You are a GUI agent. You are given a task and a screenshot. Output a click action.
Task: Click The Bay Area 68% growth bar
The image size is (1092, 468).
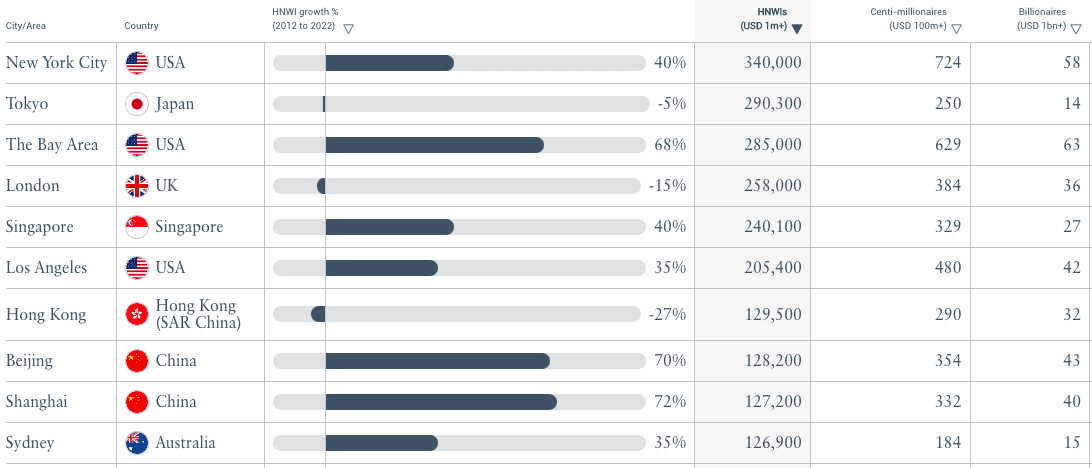(434, 145)
